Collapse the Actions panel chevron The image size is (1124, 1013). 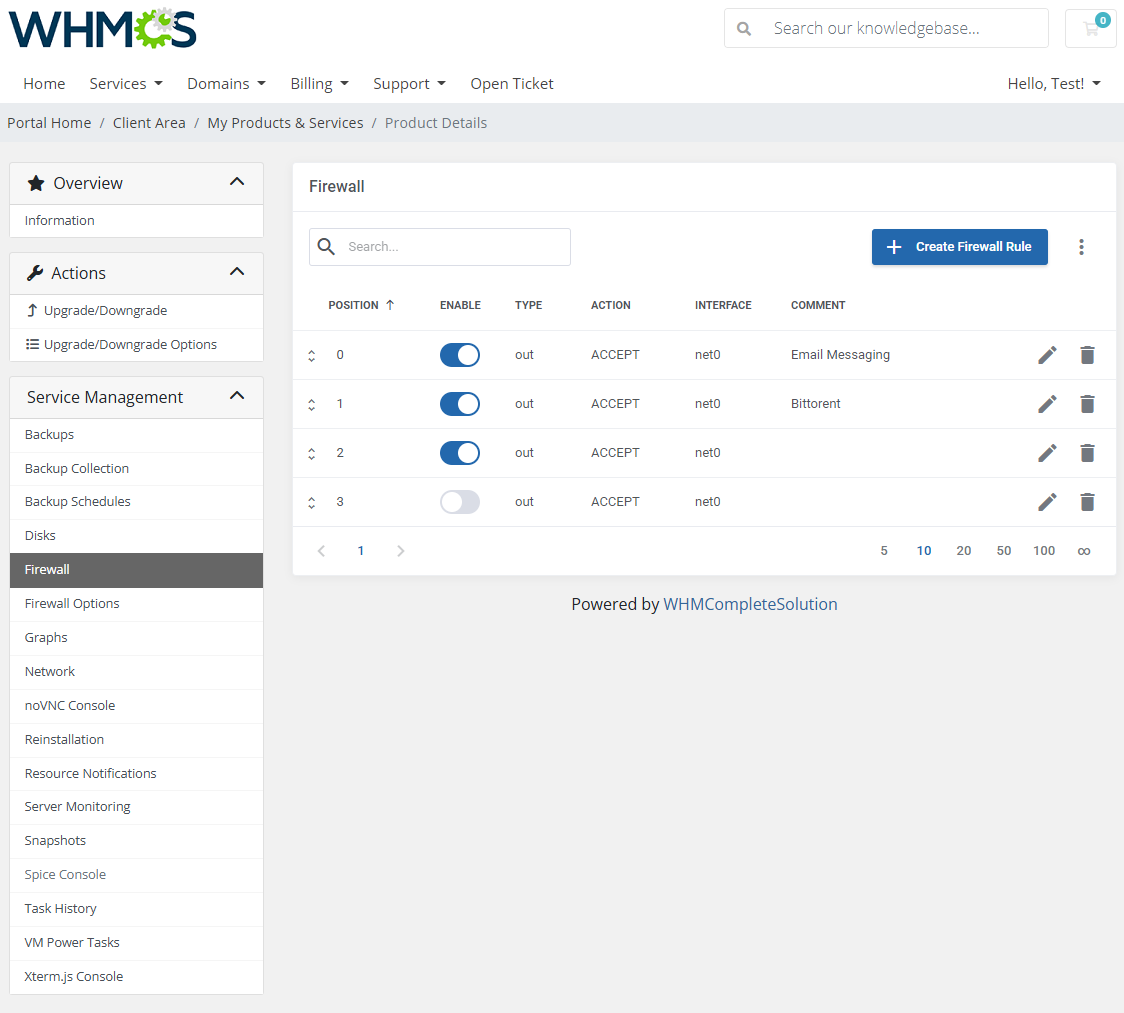tap(237, 272)
